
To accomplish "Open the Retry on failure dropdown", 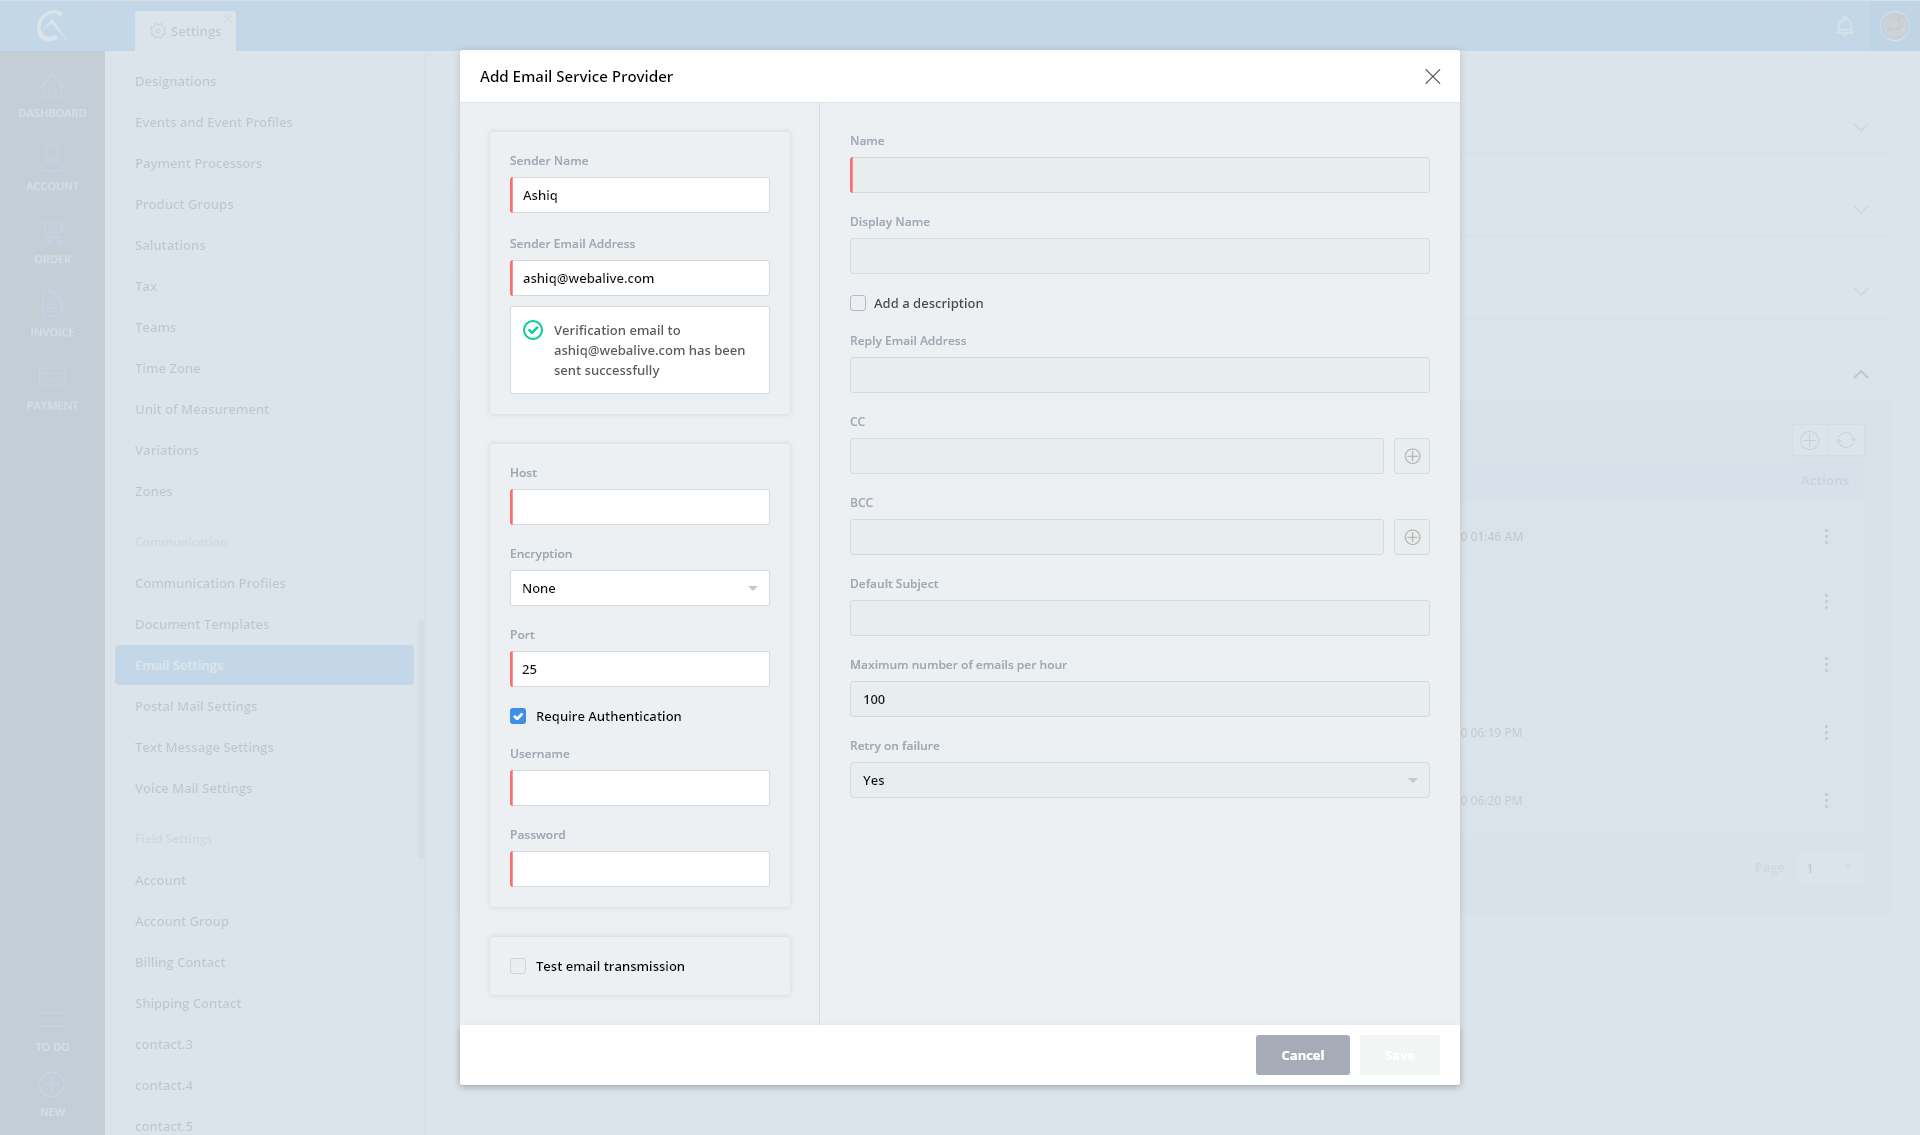I will click(x=1139, y=780).
